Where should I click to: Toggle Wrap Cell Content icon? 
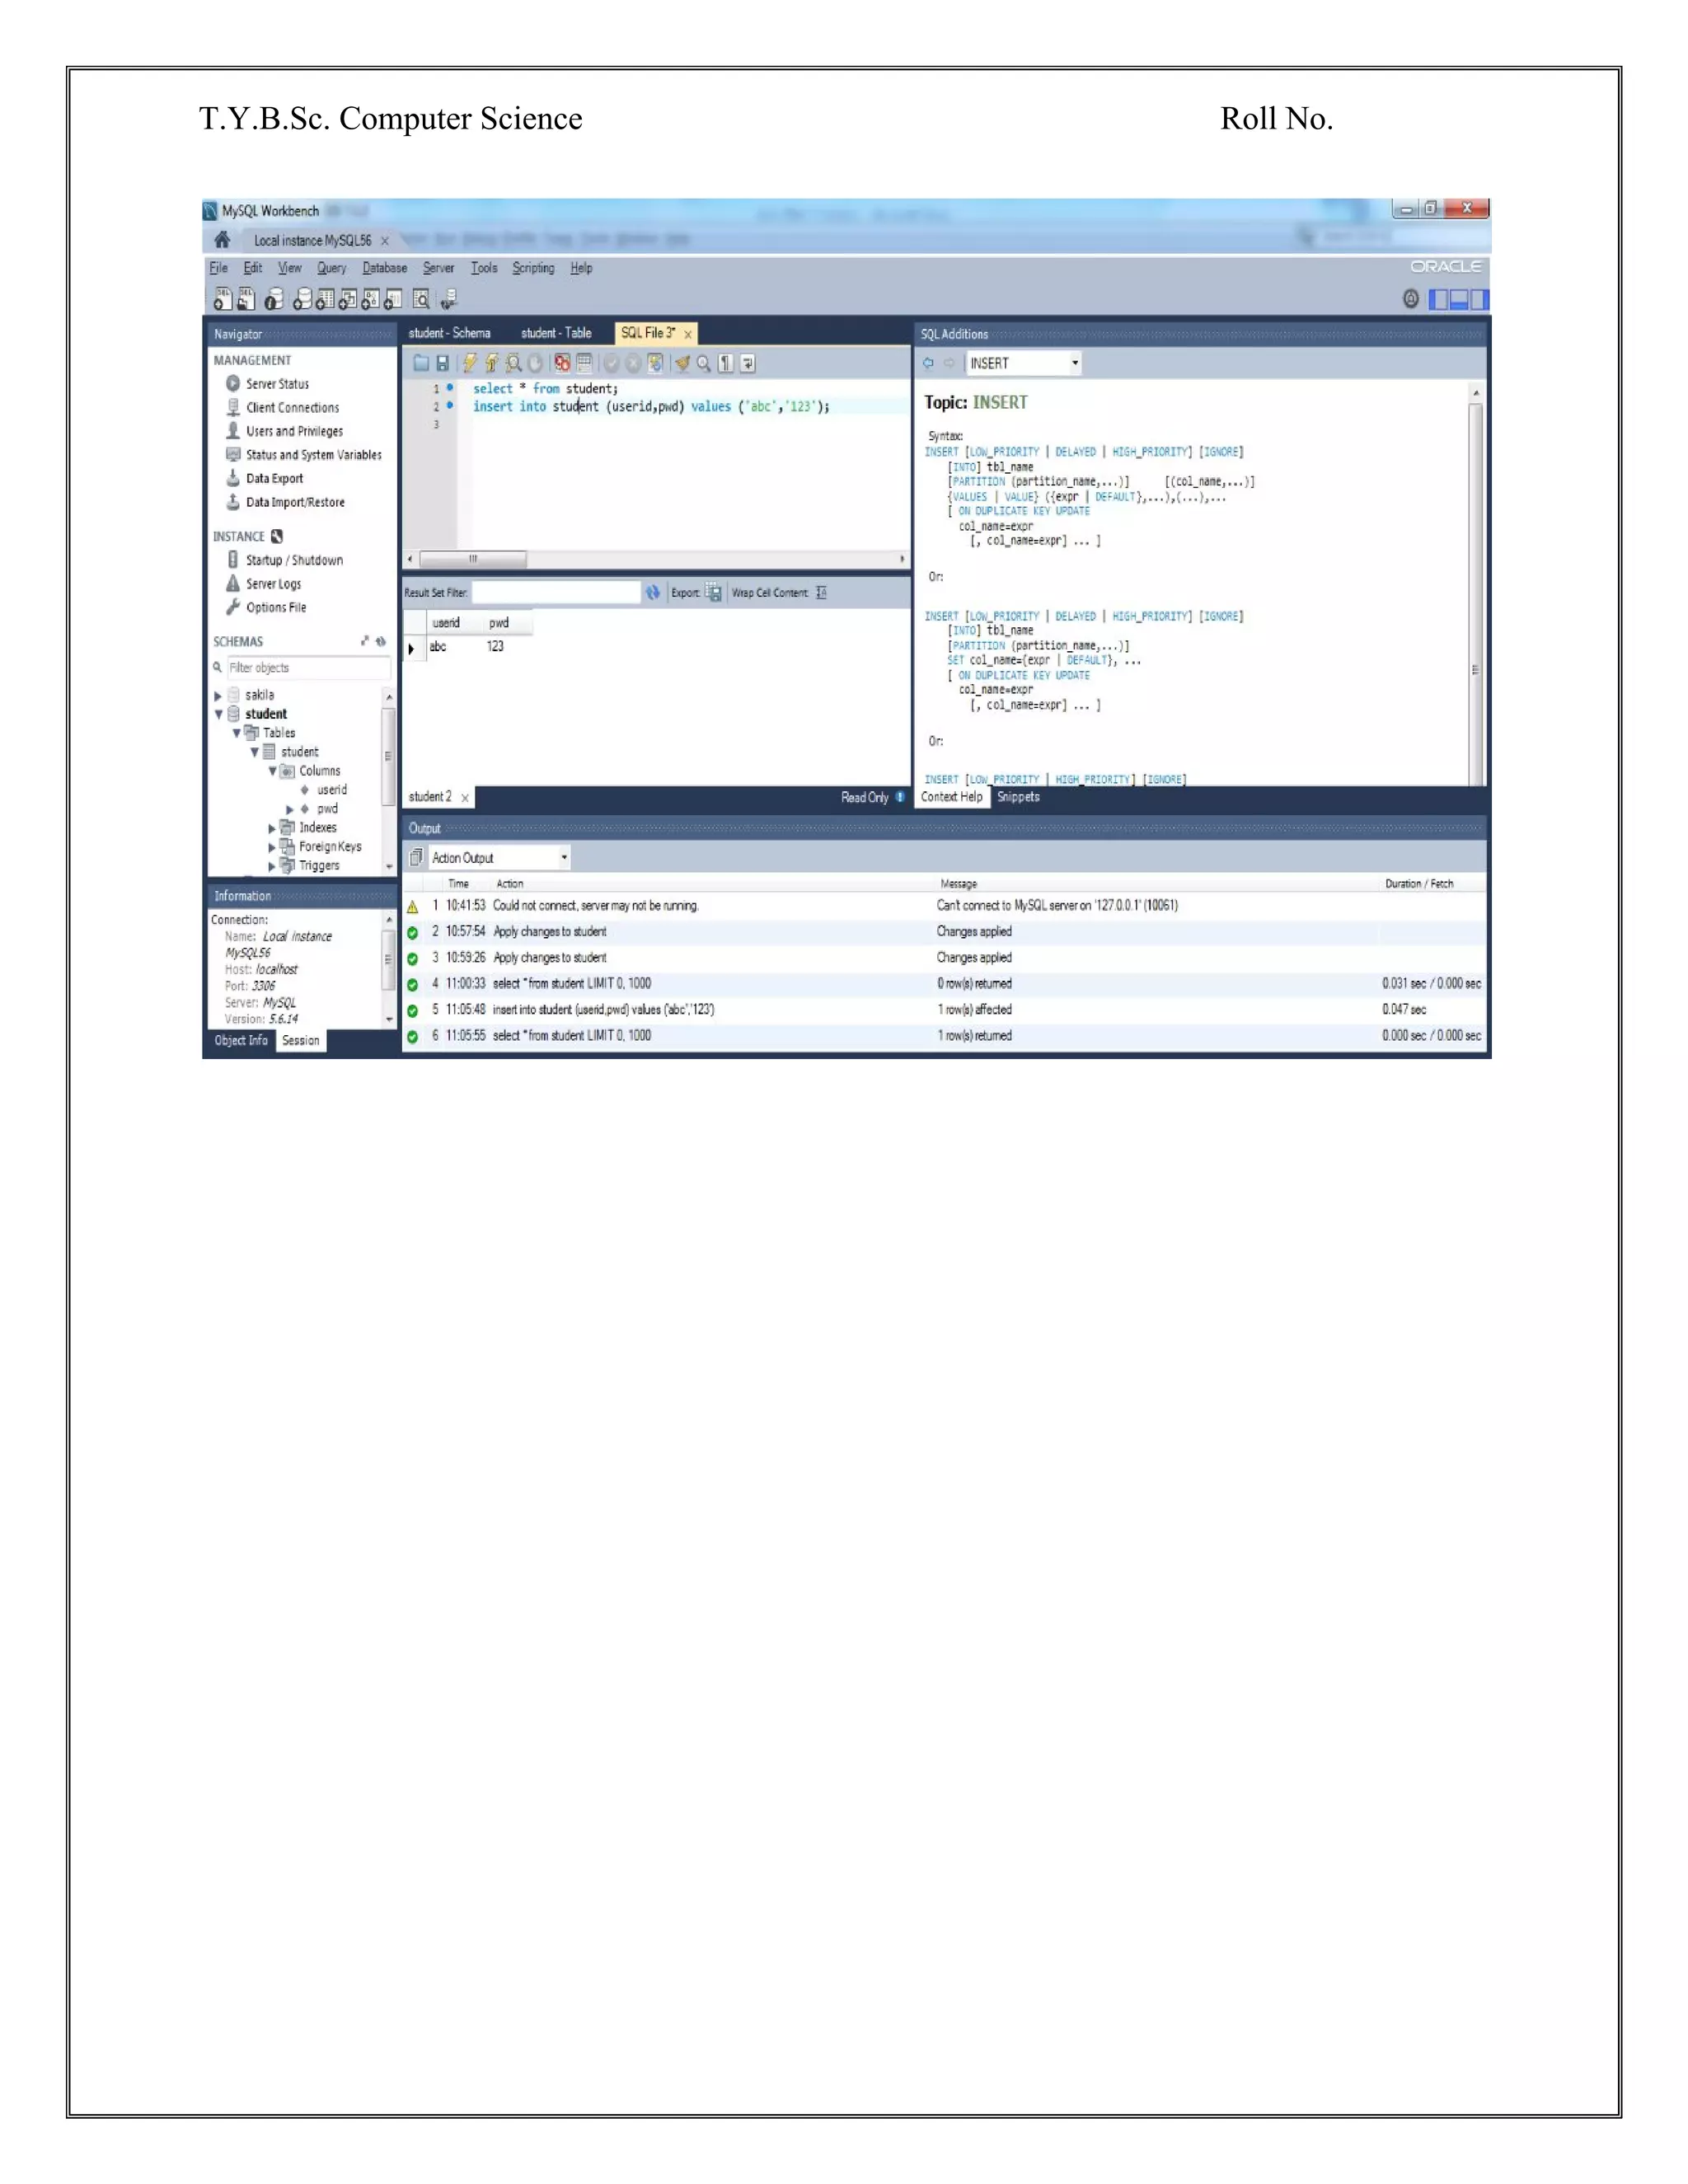(x=821, y=592)
